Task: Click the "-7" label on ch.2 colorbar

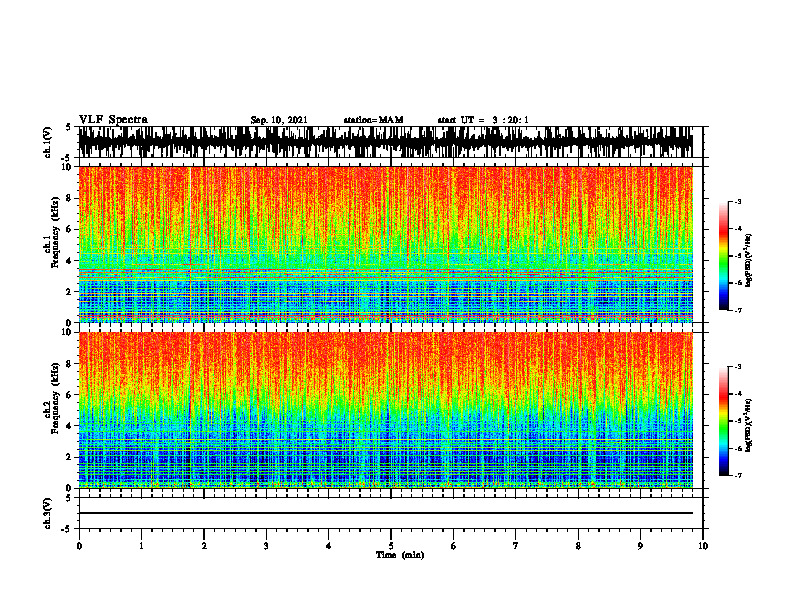Action: click(738, 476)
